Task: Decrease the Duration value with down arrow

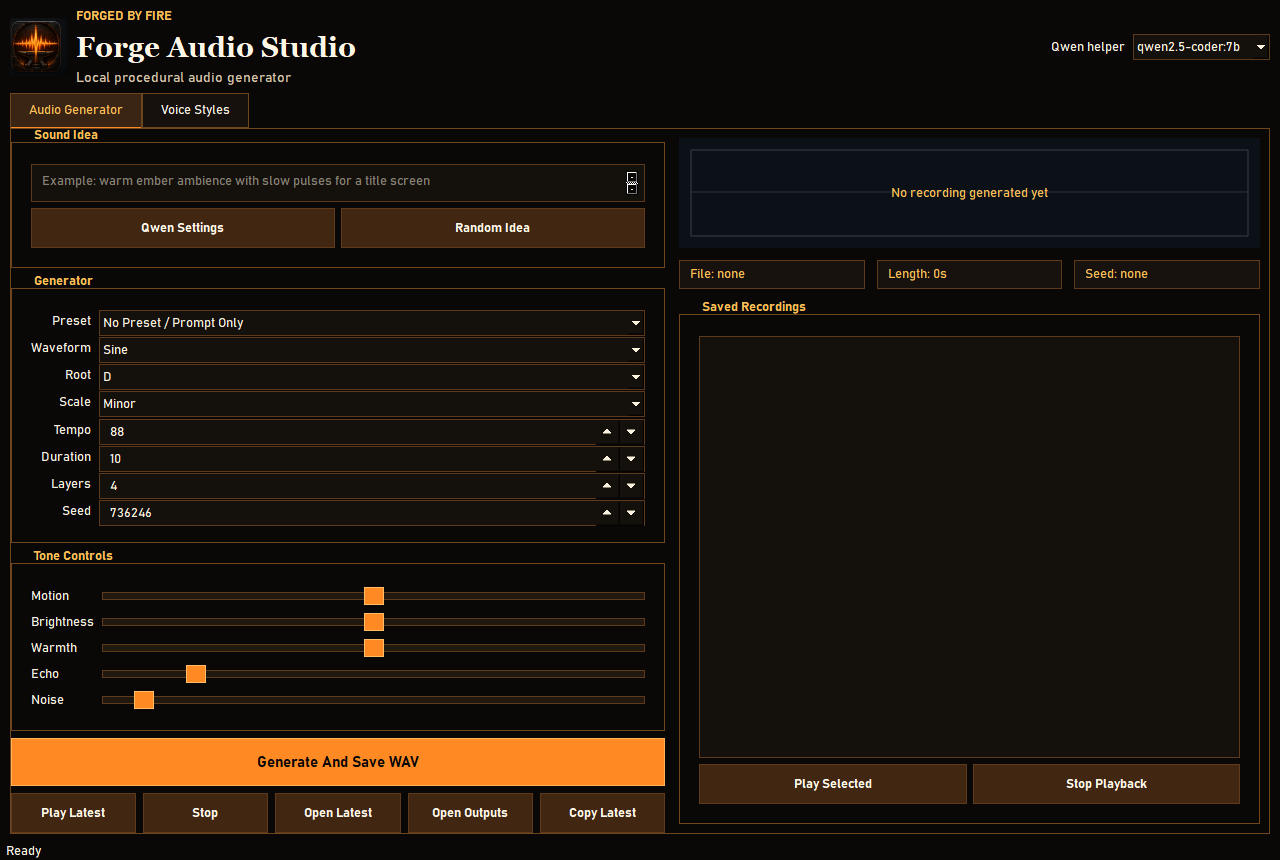Action: tap(631, 459)
